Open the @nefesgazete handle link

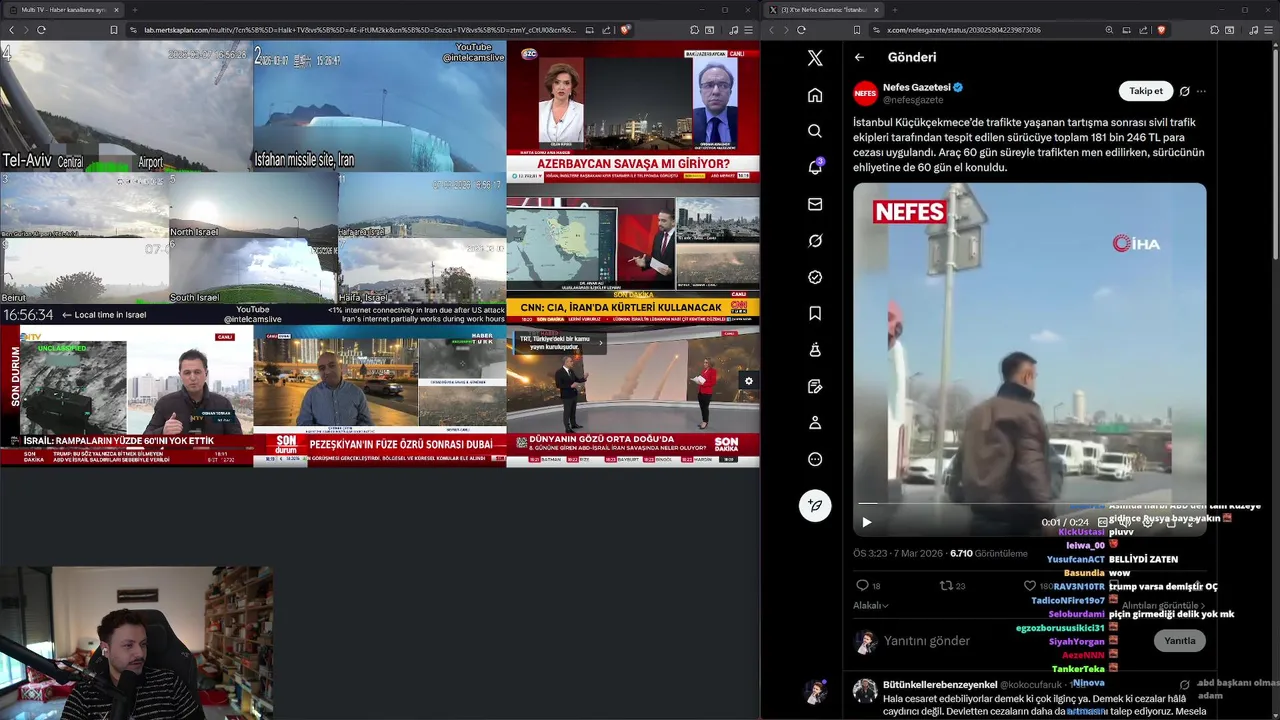pos(913,100)
